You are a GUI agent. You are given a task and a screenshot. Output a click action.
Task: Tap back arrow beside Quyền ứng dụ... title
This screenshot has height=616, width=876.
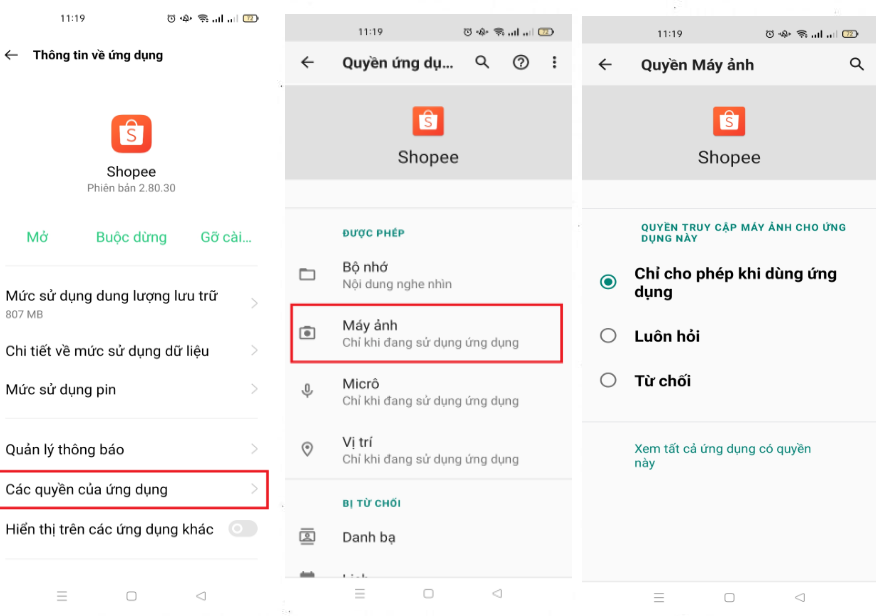[x=308, y=62]
